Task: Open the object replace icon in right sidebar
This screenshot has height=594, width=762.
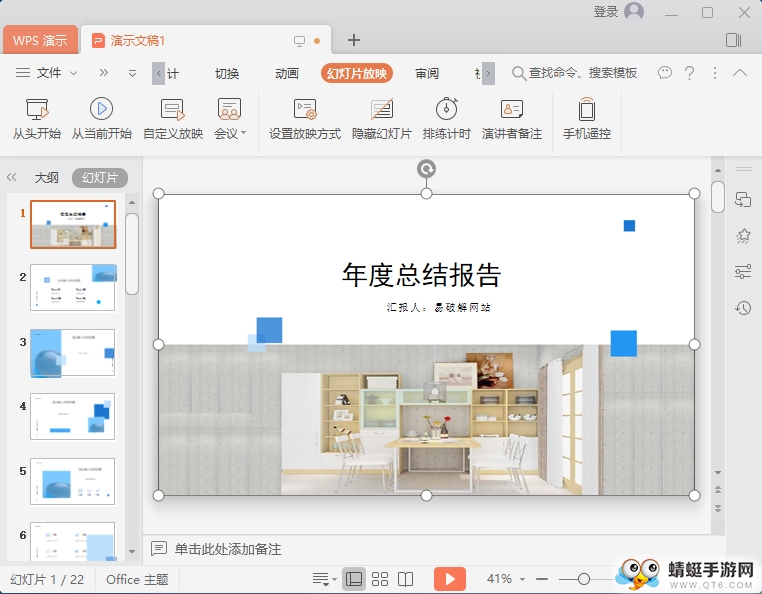Action: coord(743,200)
